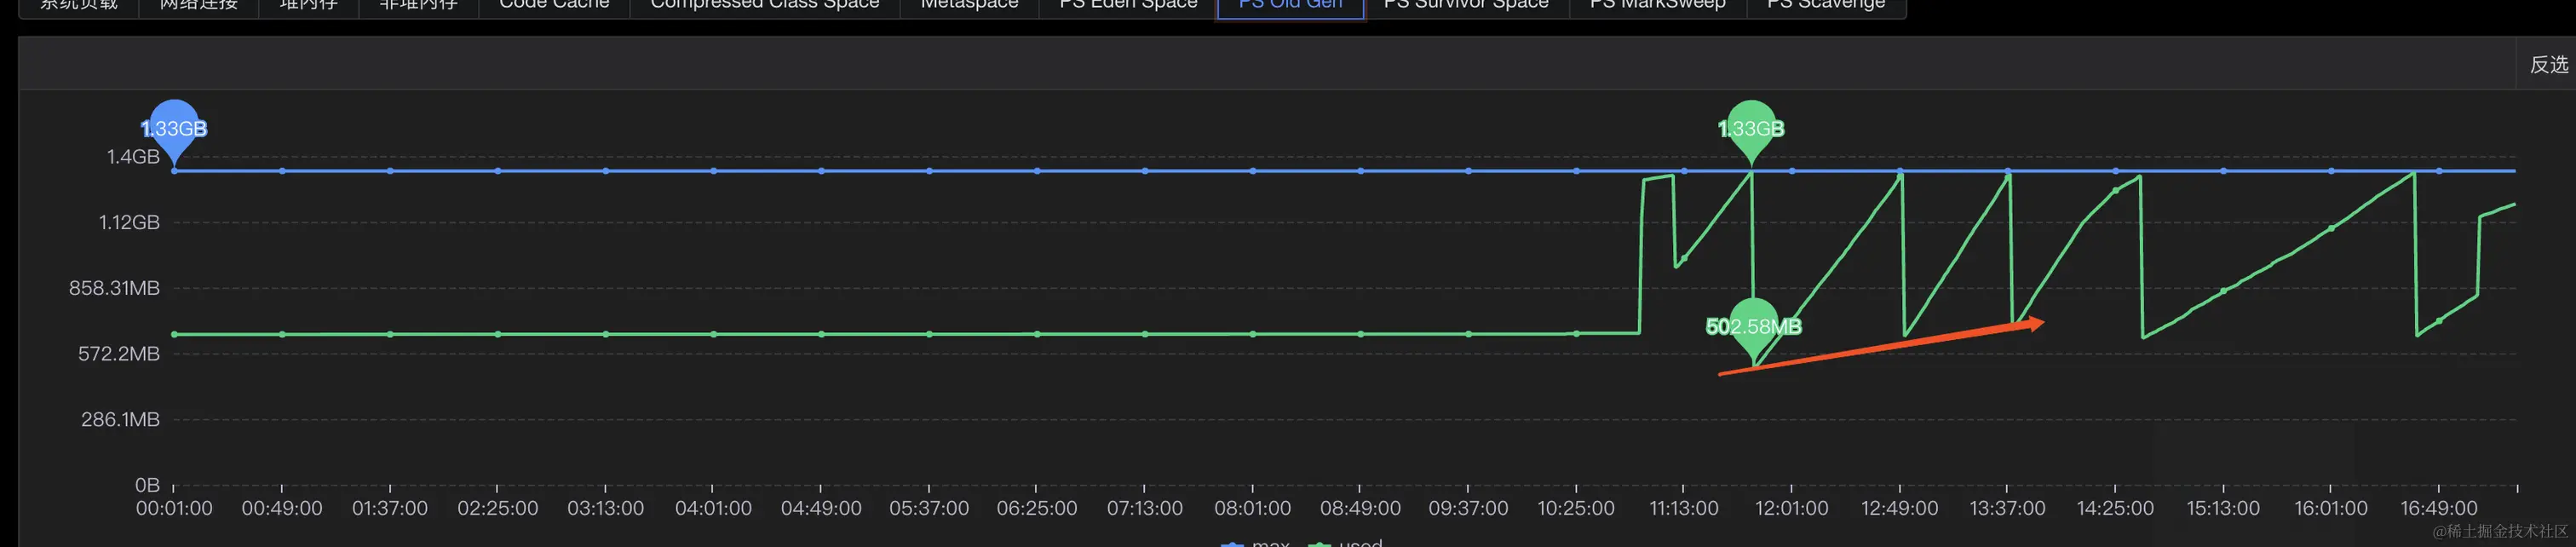Click the 反选 invert-selection button
Viewport: 2576px width, 547px height.
point(2548,65)
